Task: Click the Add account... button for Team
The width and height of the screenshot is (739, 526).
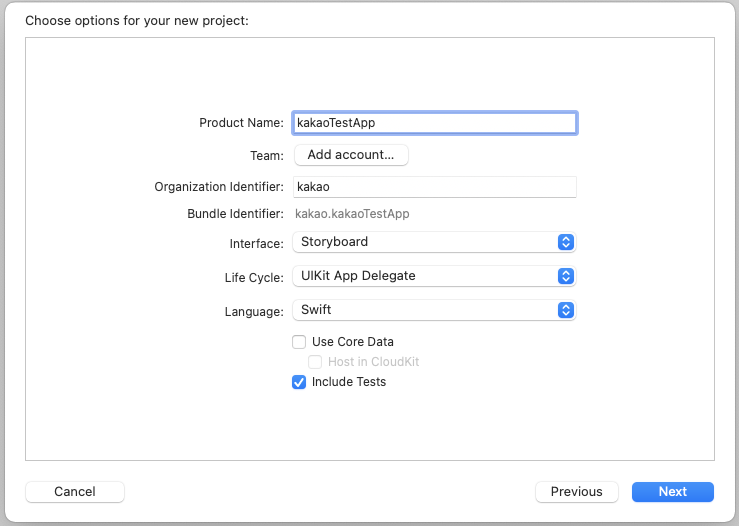Action: [351, 155]
